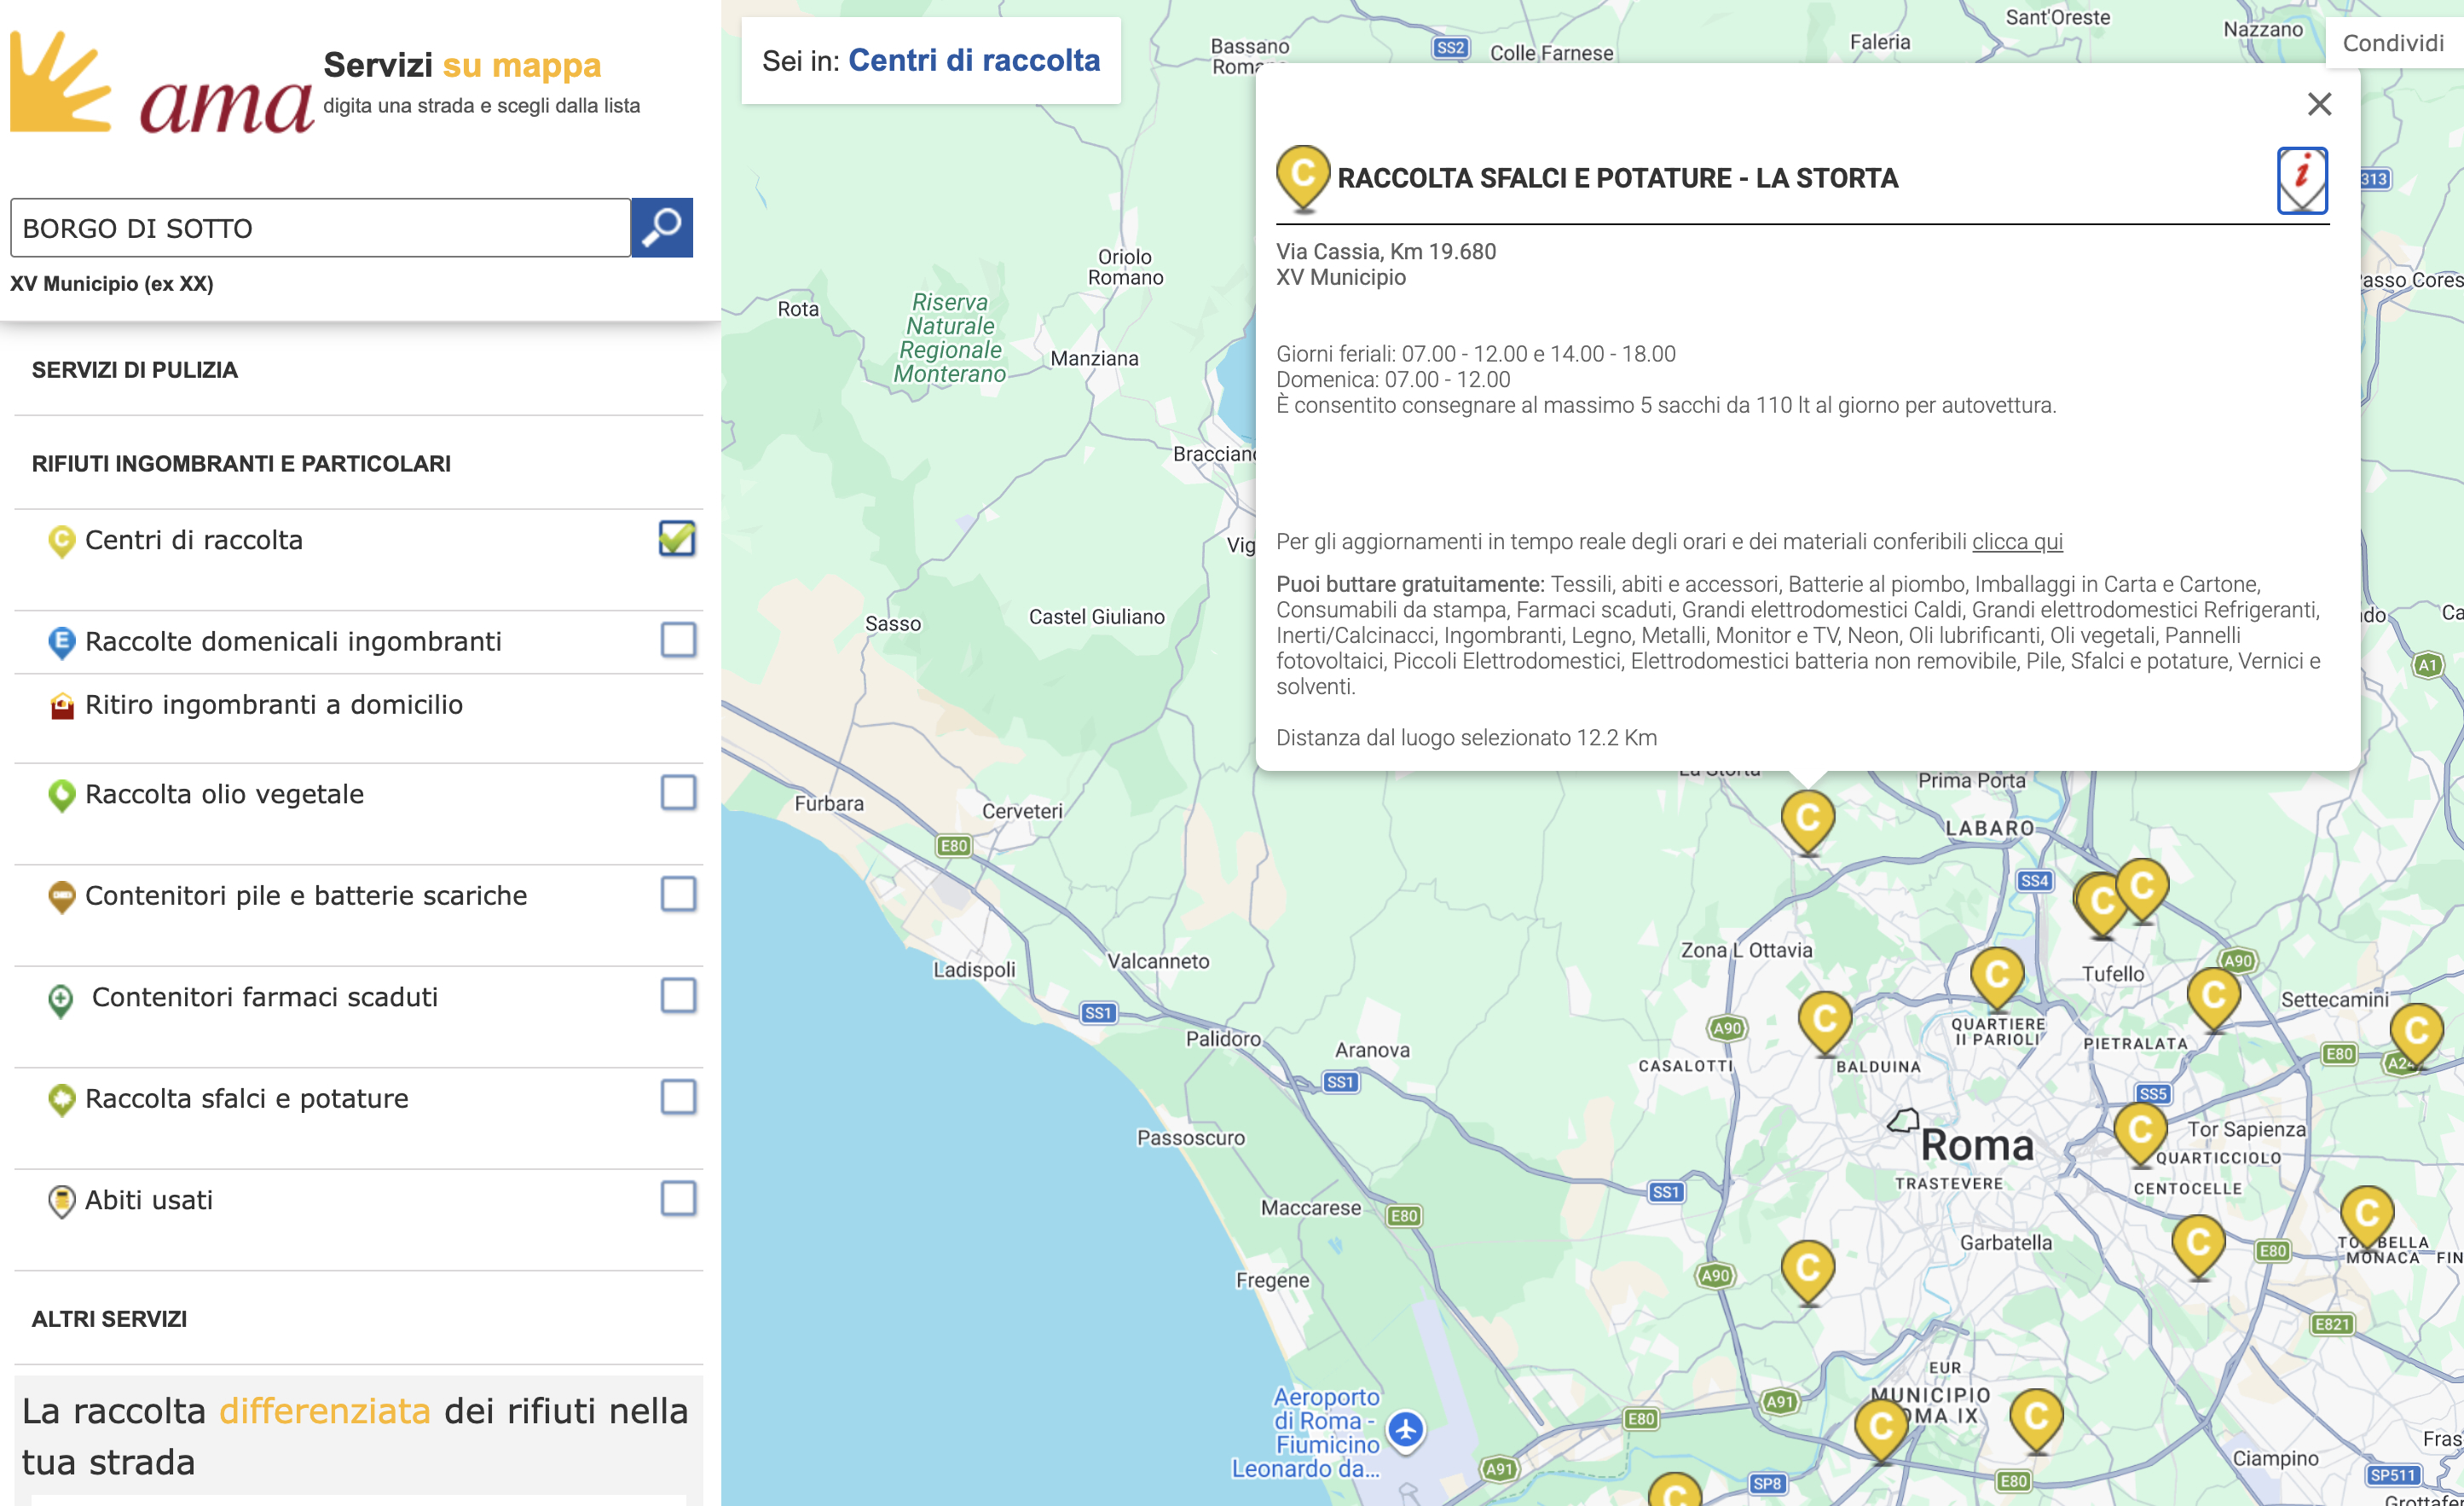2464x1506 pixels.
Task: Click the collection center marker near Balduina
Action: [1824, 1020]
